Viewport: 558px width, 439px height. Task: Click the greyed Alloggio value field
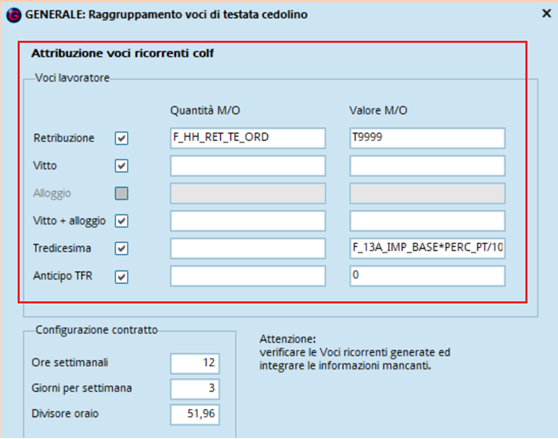[427, 193]
